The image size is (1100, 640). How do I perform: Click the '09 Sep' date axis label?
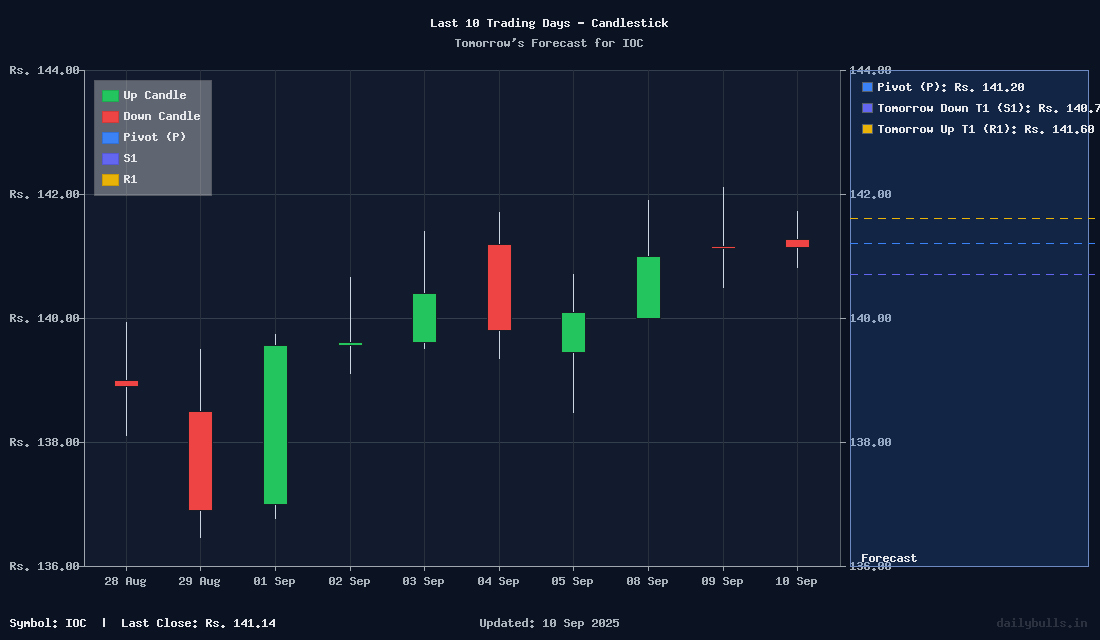(x=723, y=581)
